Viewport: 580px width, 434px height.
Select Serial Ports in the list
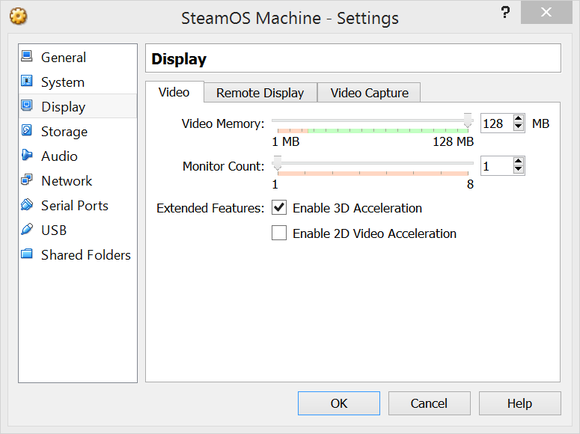tap(78, 205)
